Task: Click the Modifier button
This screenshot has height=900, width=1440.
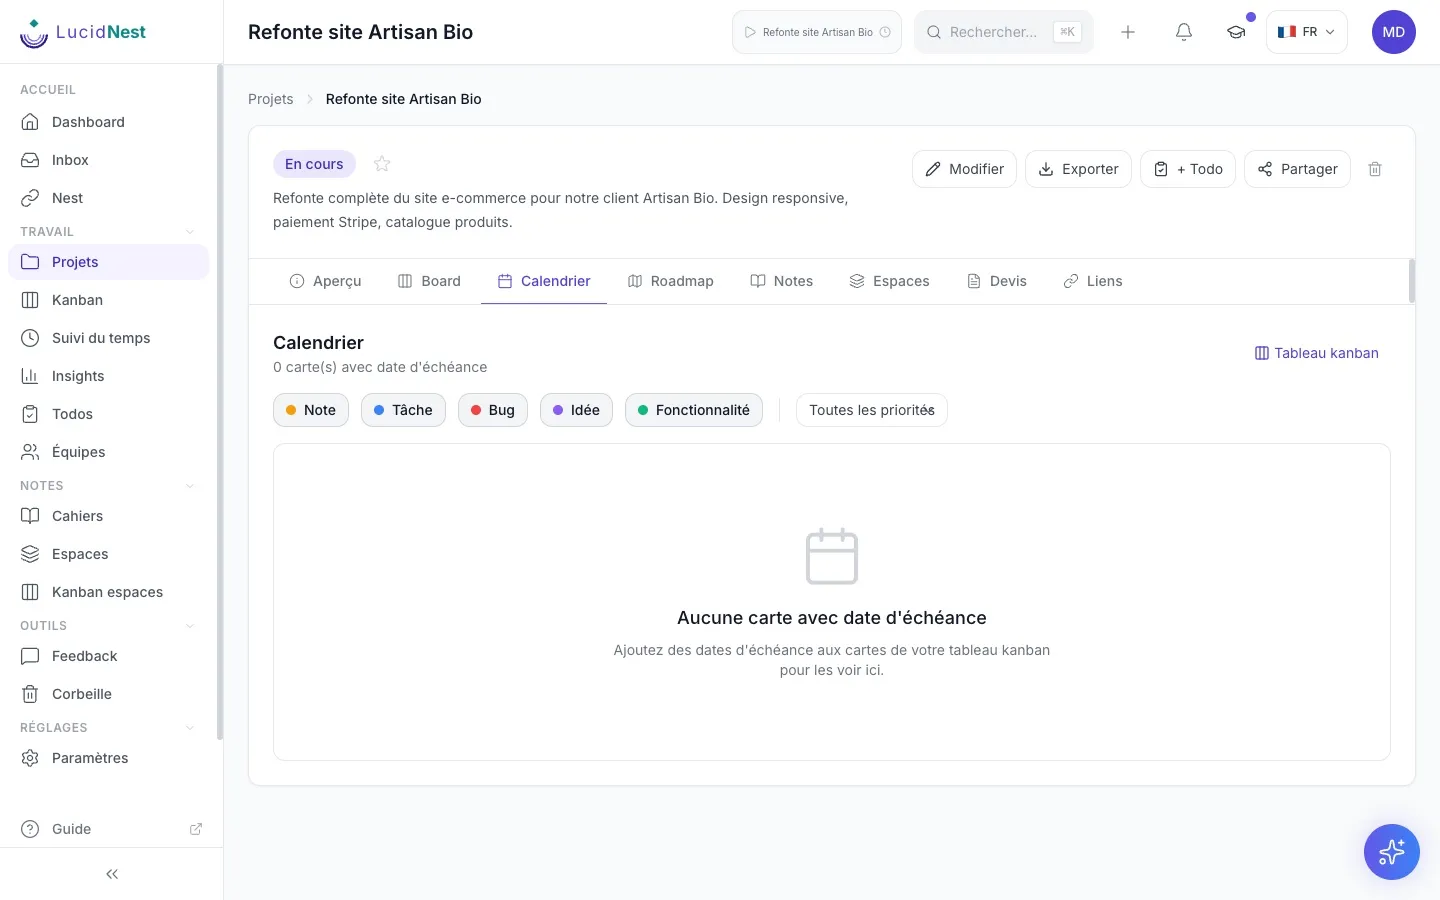Action: pos(965,169)
